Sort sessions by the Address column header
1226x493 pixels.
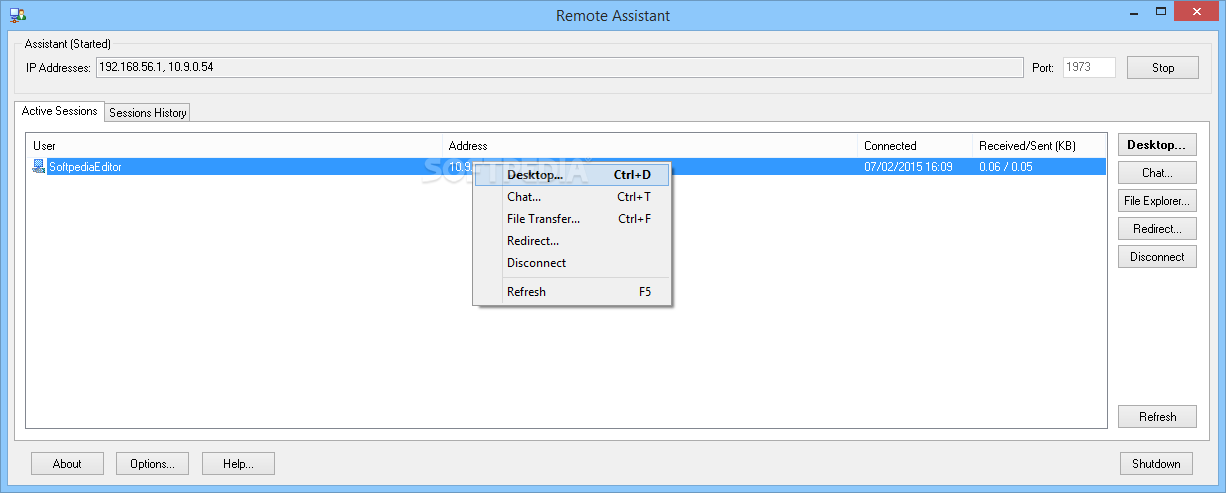tap(650, 146)
